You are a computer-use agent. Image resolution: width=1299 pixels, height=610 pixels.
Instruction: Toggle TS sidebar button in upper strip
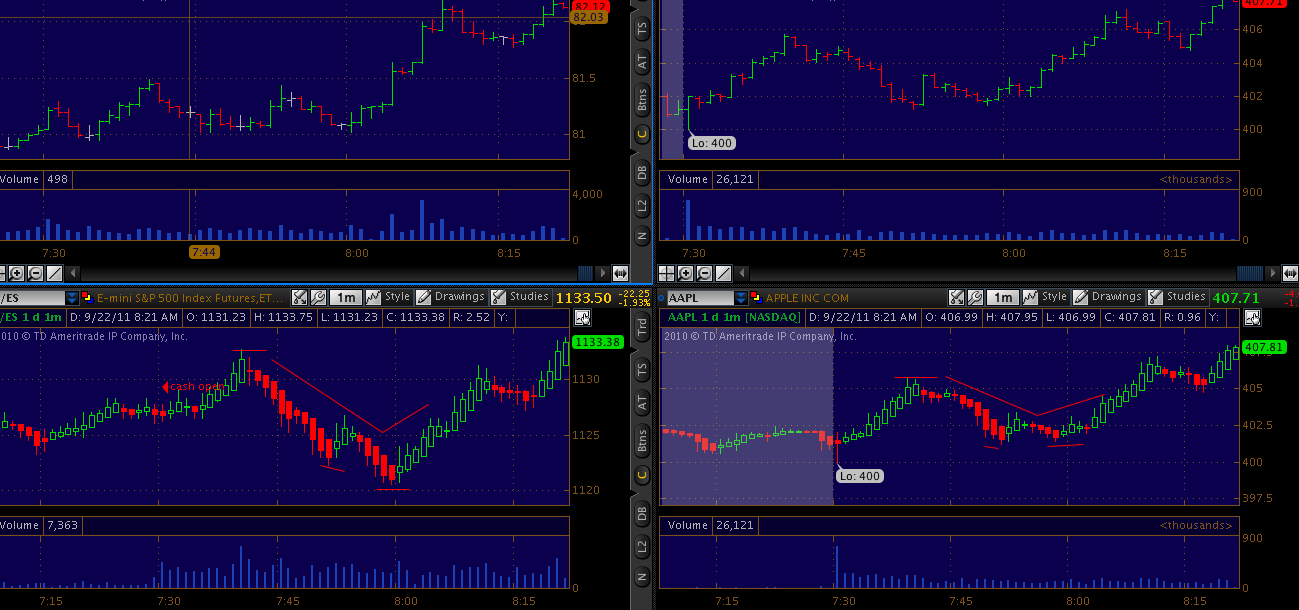pos(642,29)
